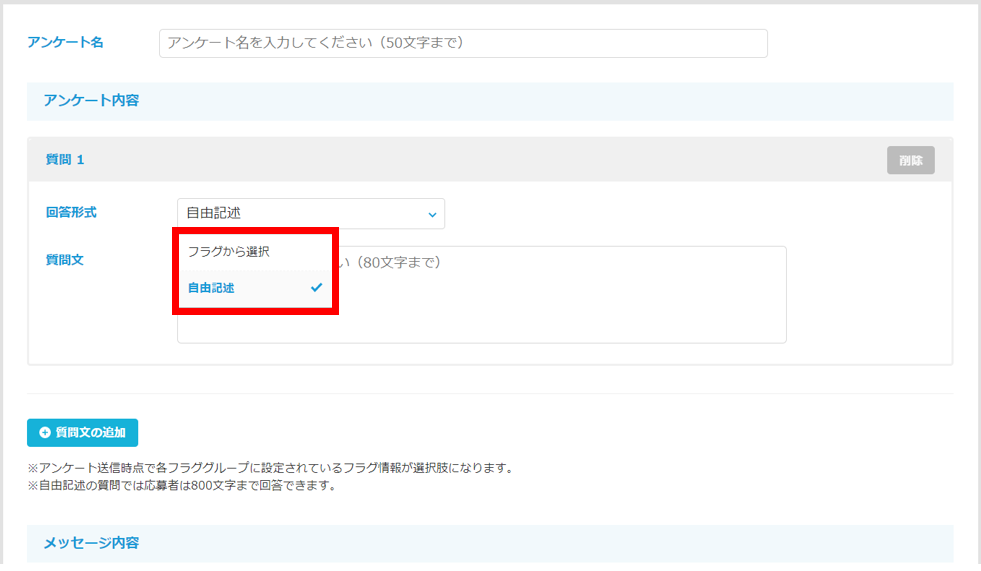Click the note about 800文字 free answers
This screenshot has height=571, width=981.
pyautogui.click(x=181, y=486)
